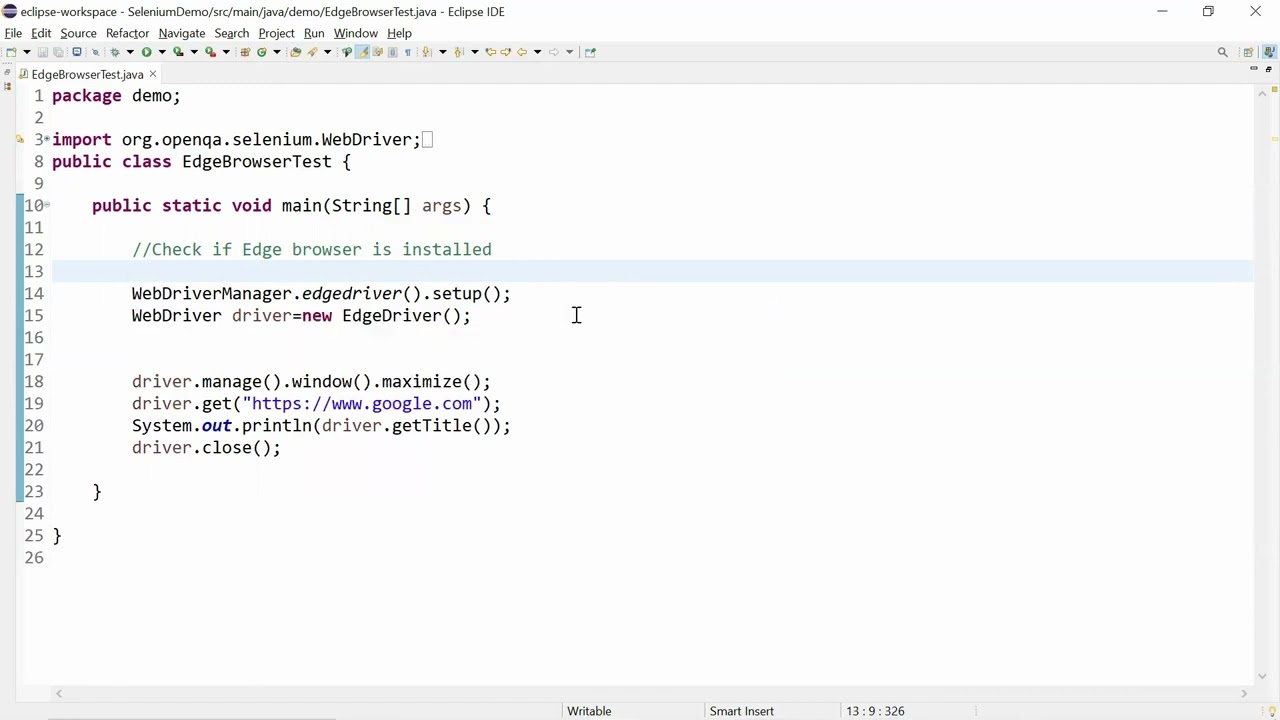The width and height of the screenshot is (1280, 720).
Task: Open the Eclipse quick search magnifier
Action: 1222,52
